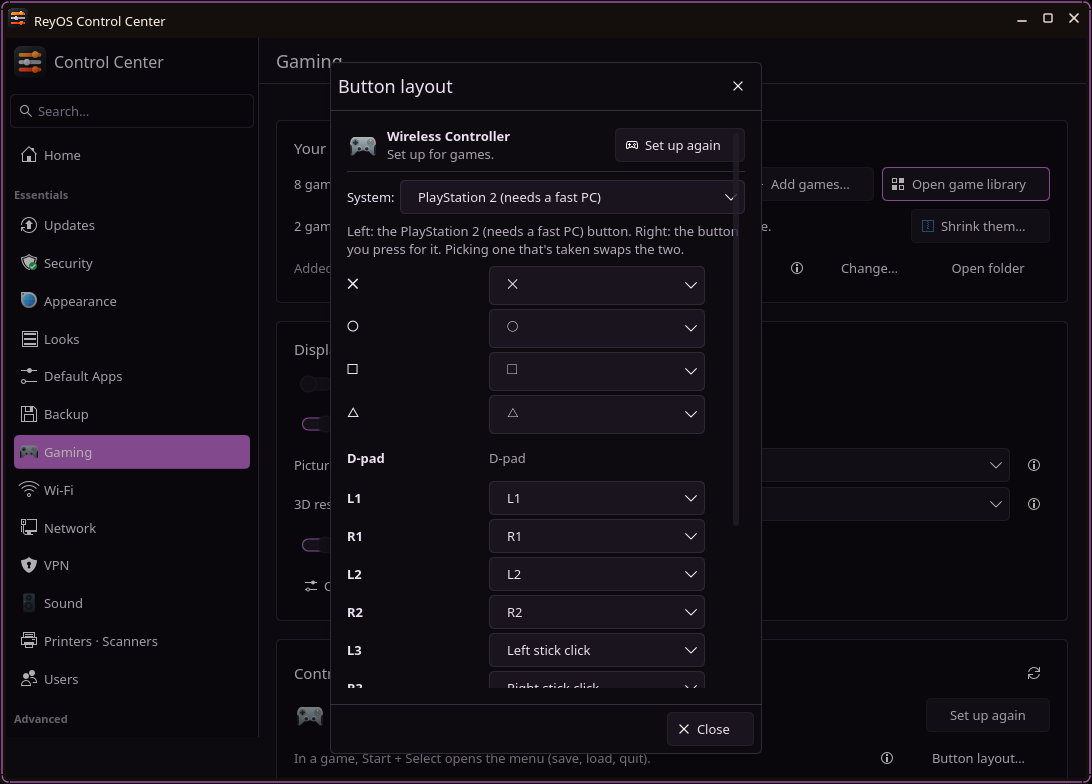
Task: Select the Gaming item in the sidebar
Action: 132,452
